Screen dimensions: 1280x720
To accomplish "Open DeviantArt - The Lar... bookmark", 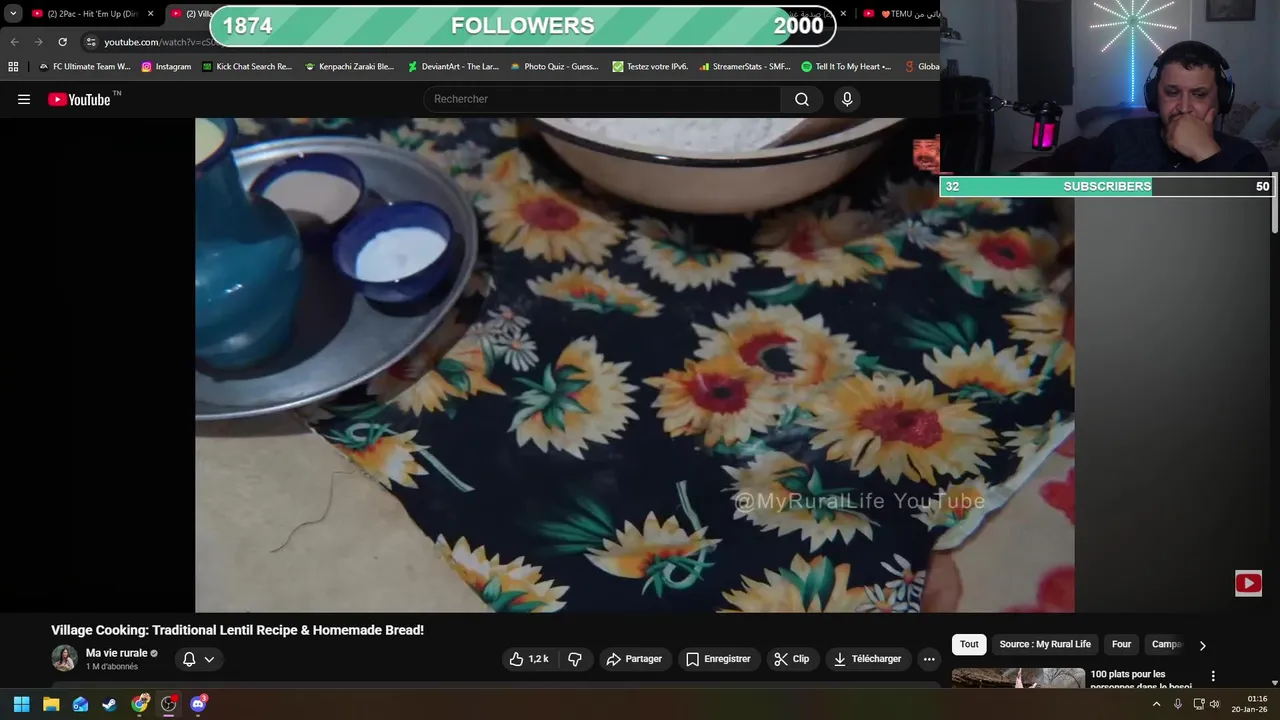I will [x=453, y=67].
